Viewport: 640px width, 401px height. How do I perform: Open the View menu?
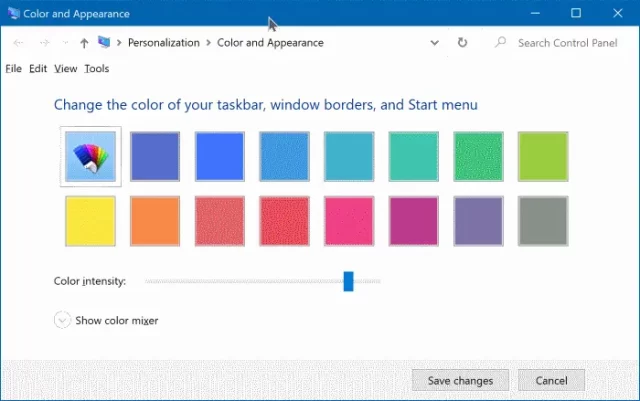click(65, 69)
